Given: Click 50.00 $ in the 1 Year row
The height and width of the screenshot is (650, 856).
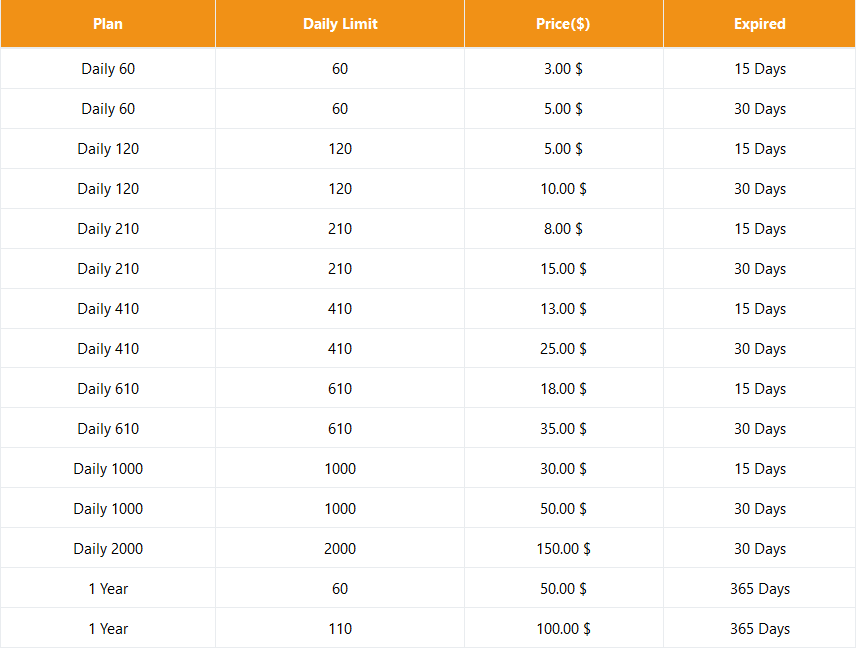Looking at the screenshot, I should pyautogui.click(x=563, y=589).
